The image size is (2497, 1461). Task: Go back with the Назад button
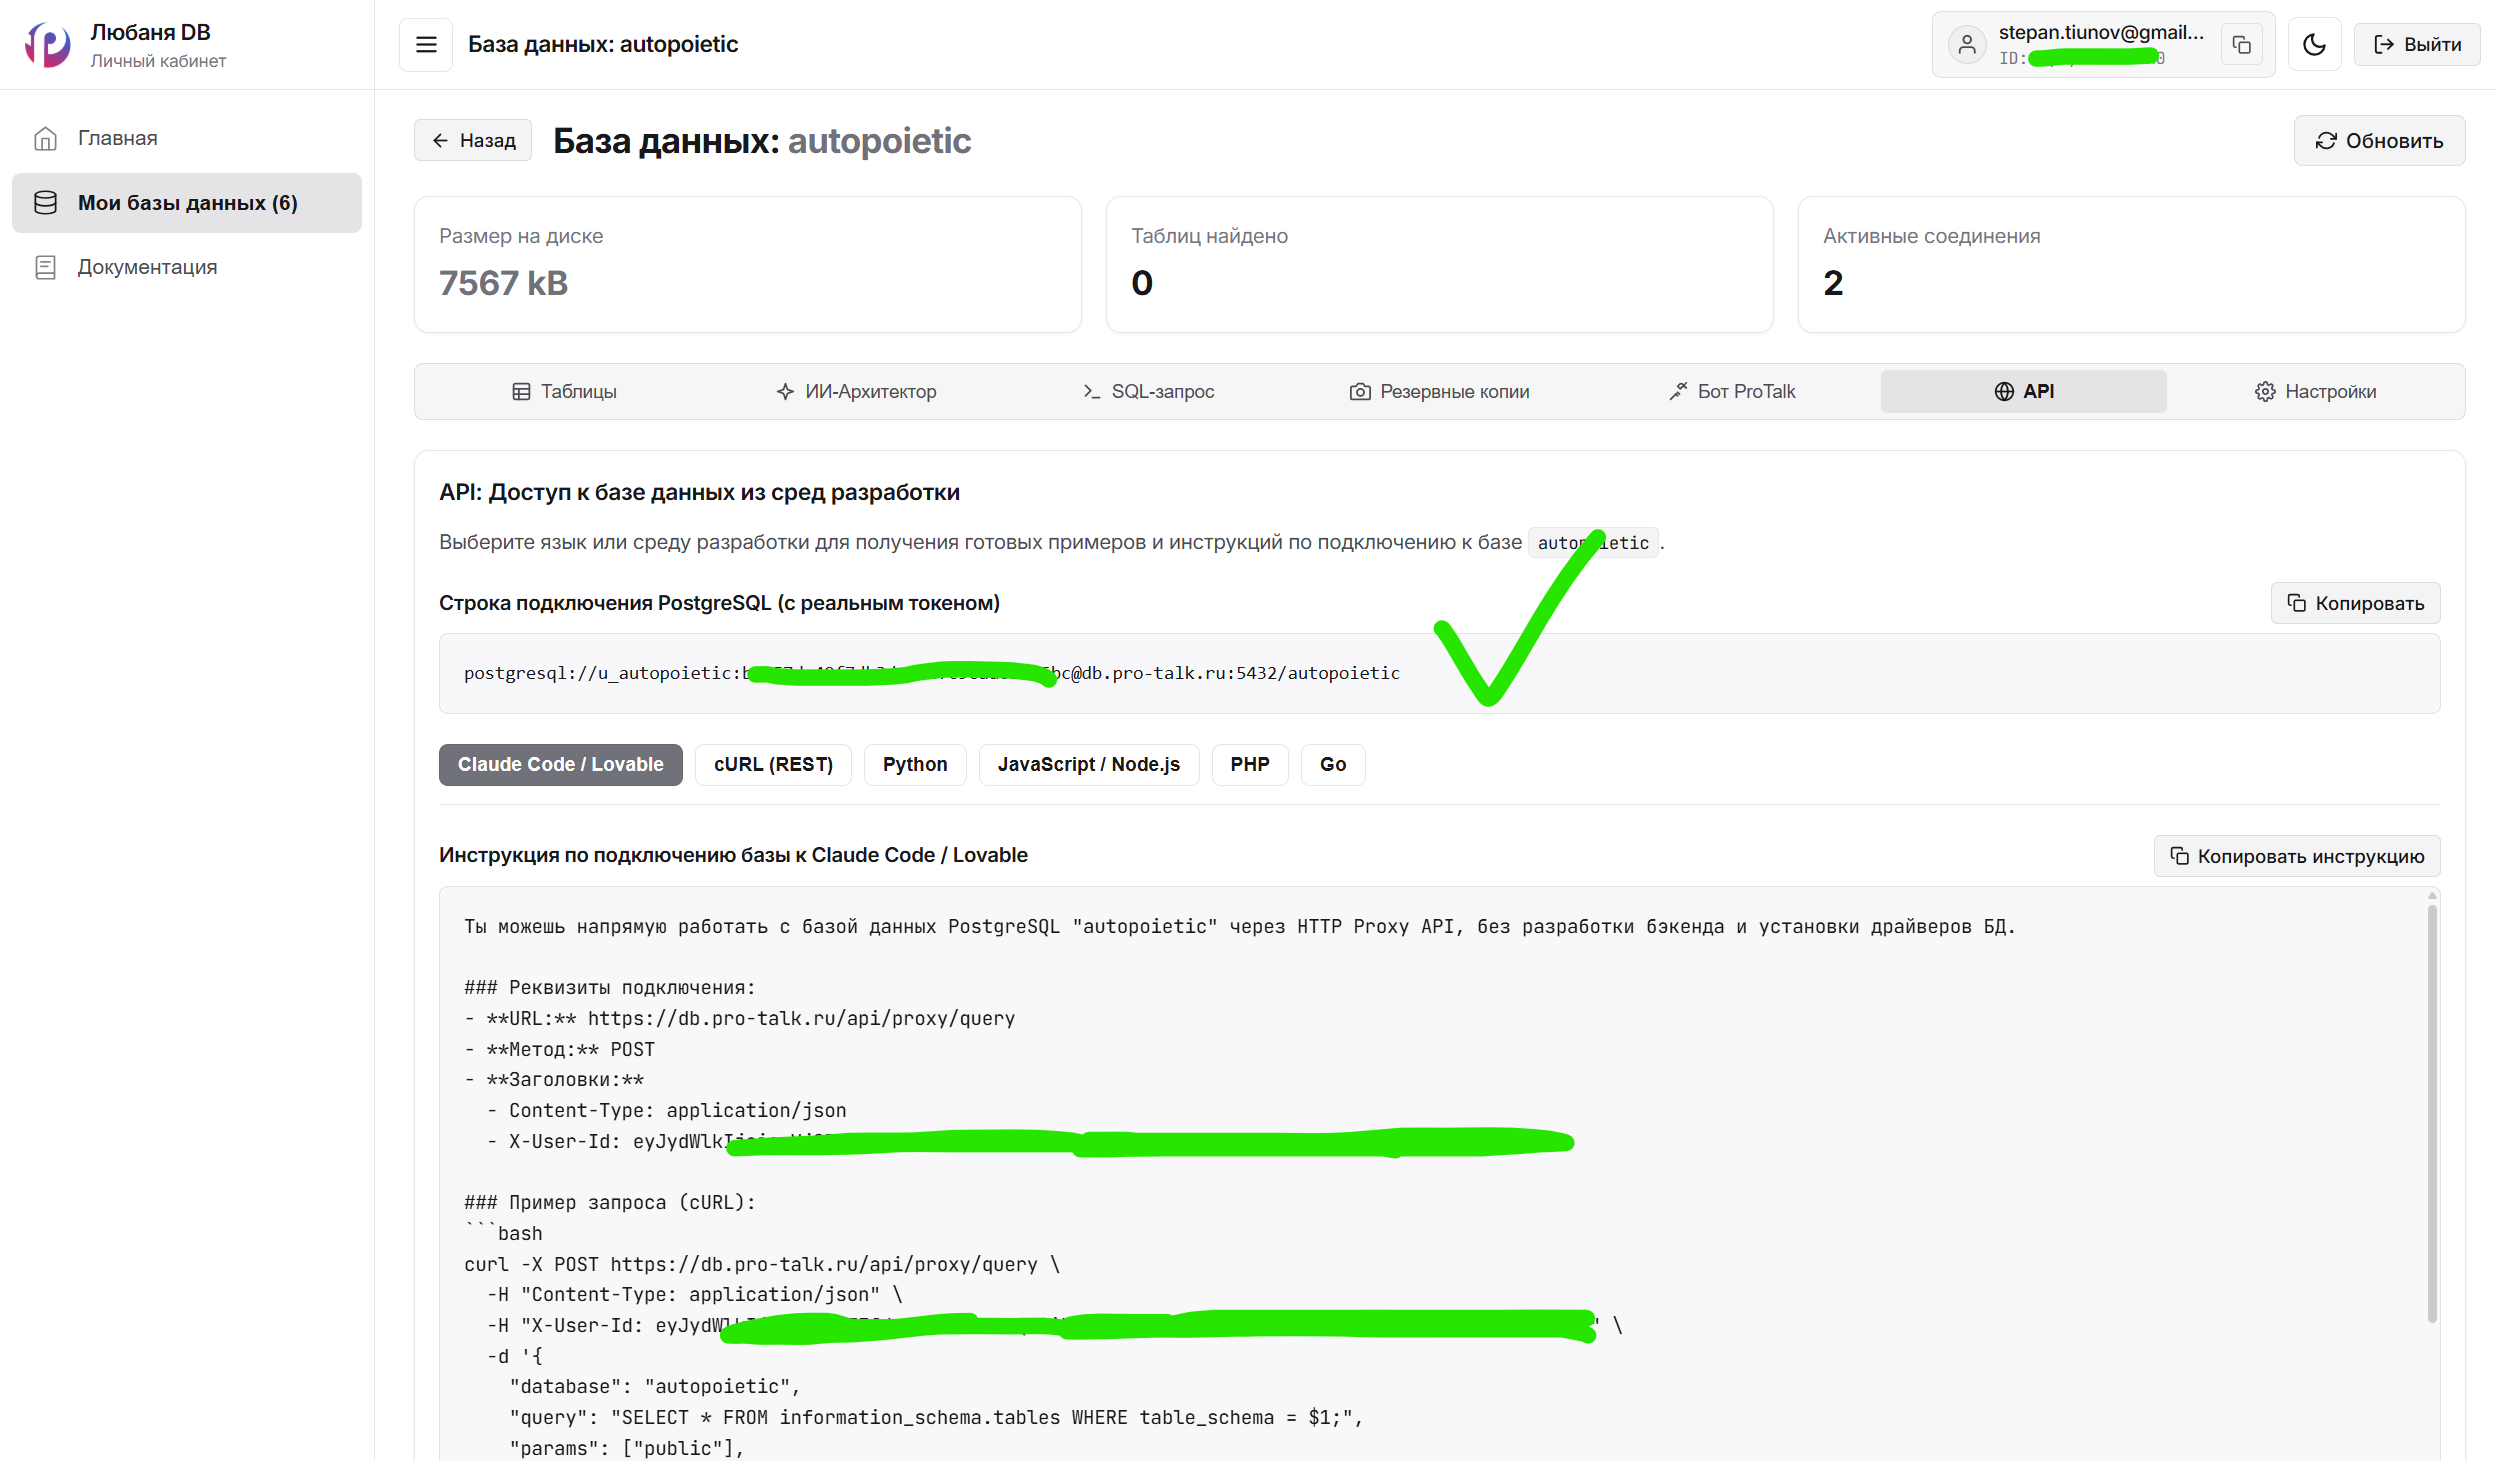[x=473, y=140]
